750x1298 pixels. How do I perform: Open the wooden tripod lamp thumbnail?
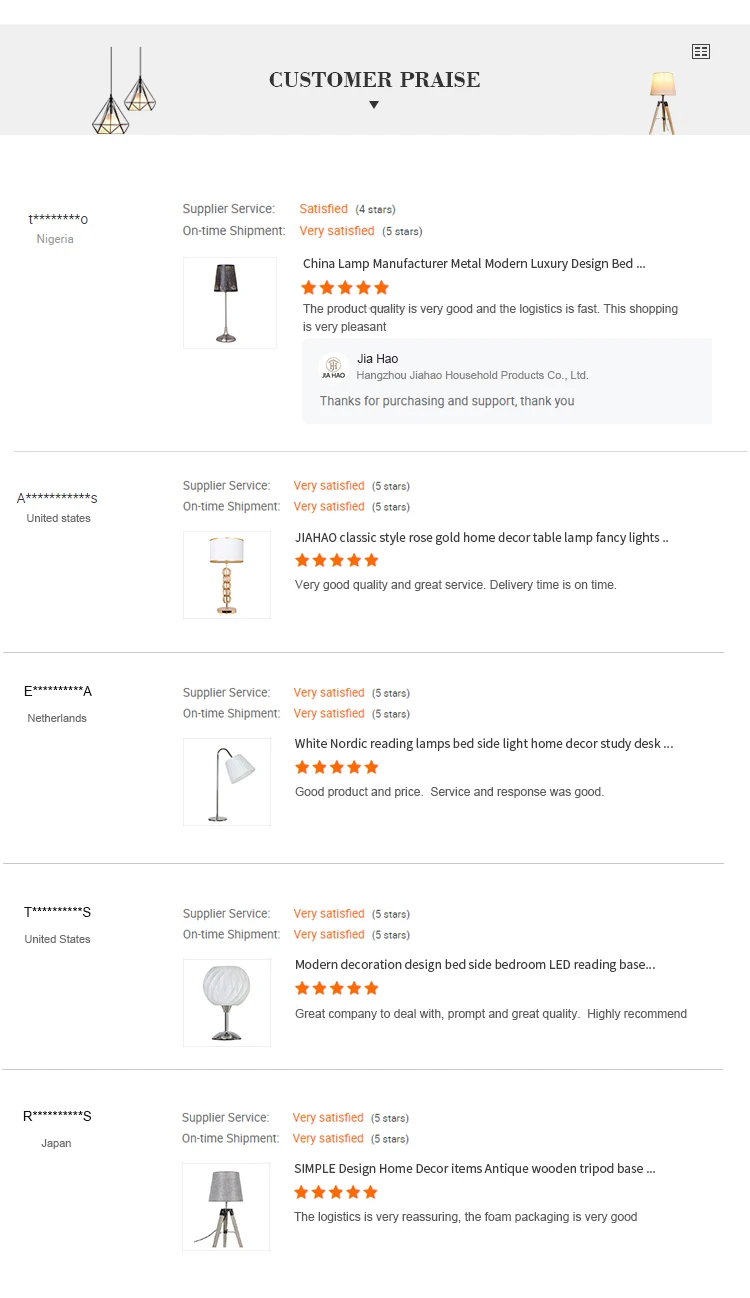click(226, 1207)
